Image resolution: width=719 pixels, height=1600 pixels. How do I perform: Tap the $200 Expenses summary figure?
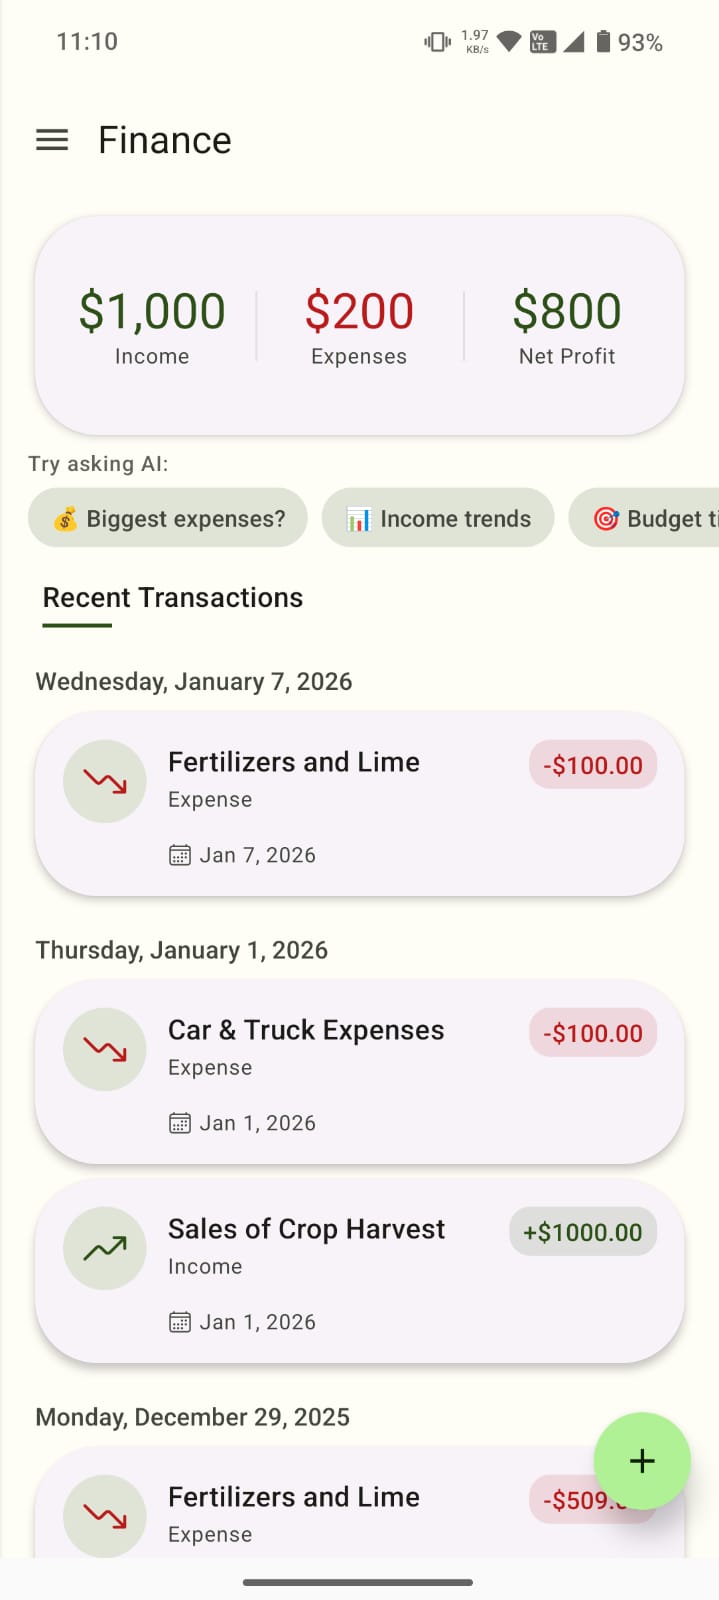click(359, 311)
